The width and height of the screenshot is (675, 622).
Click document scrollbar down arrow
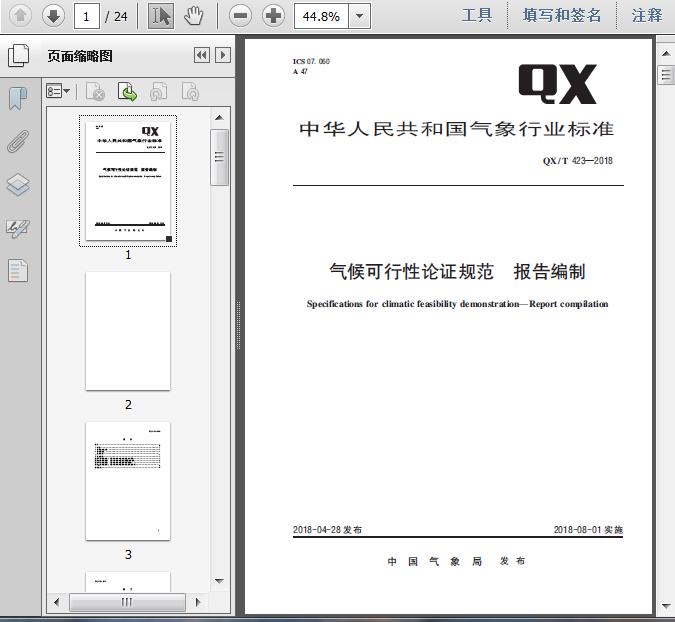click(666, 606)
